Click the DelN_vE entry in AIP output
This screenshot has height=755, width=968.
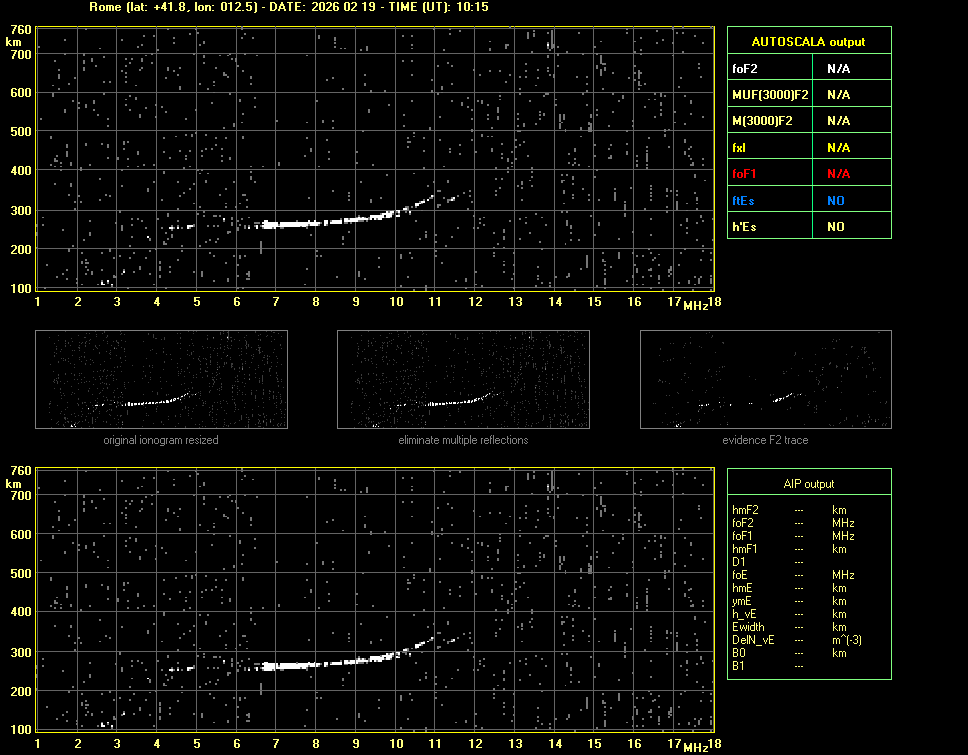pos(753,640)
